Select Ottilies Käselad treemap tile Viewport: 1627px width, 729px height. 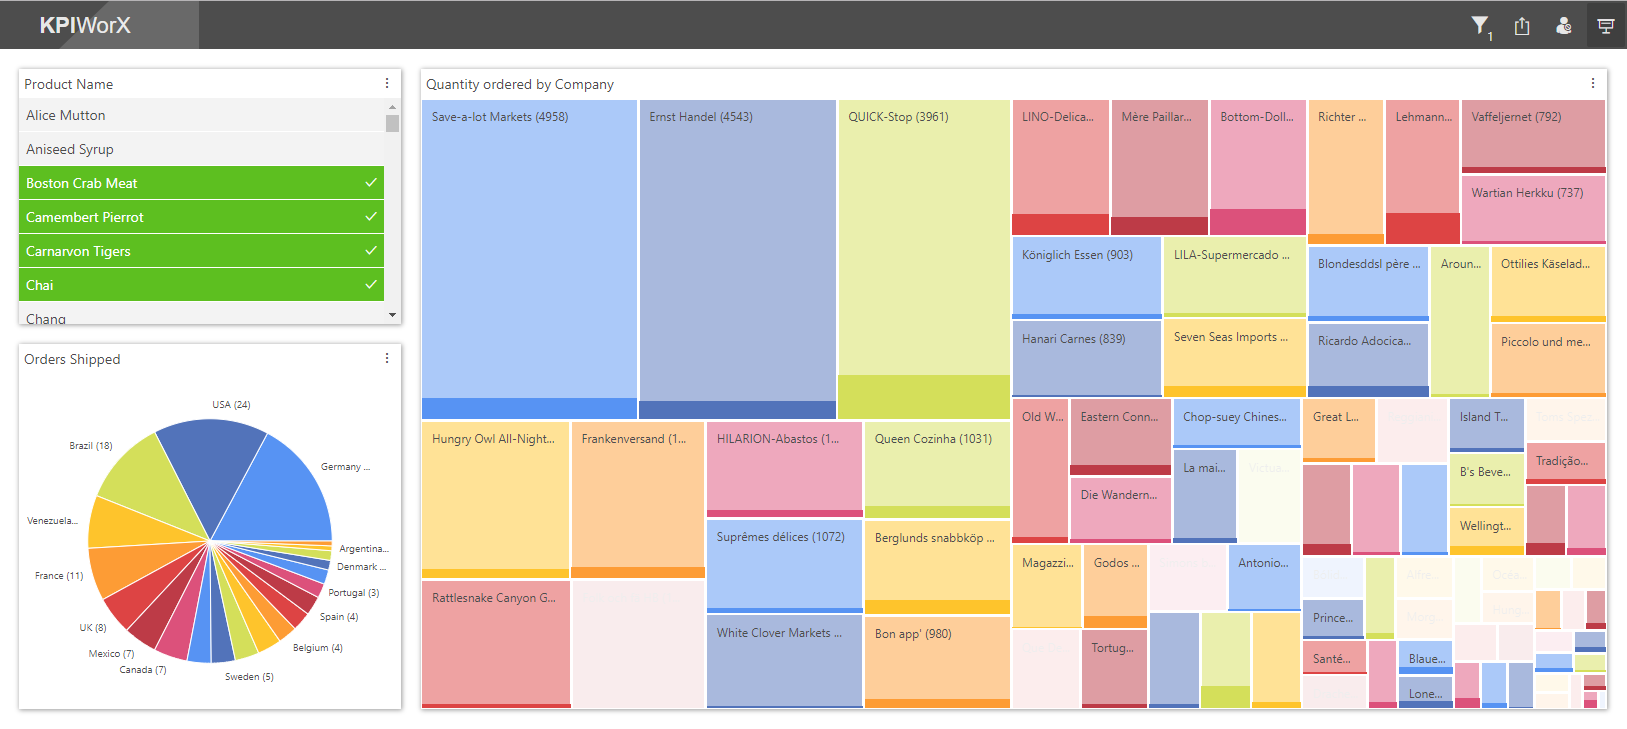point(1548,284)
